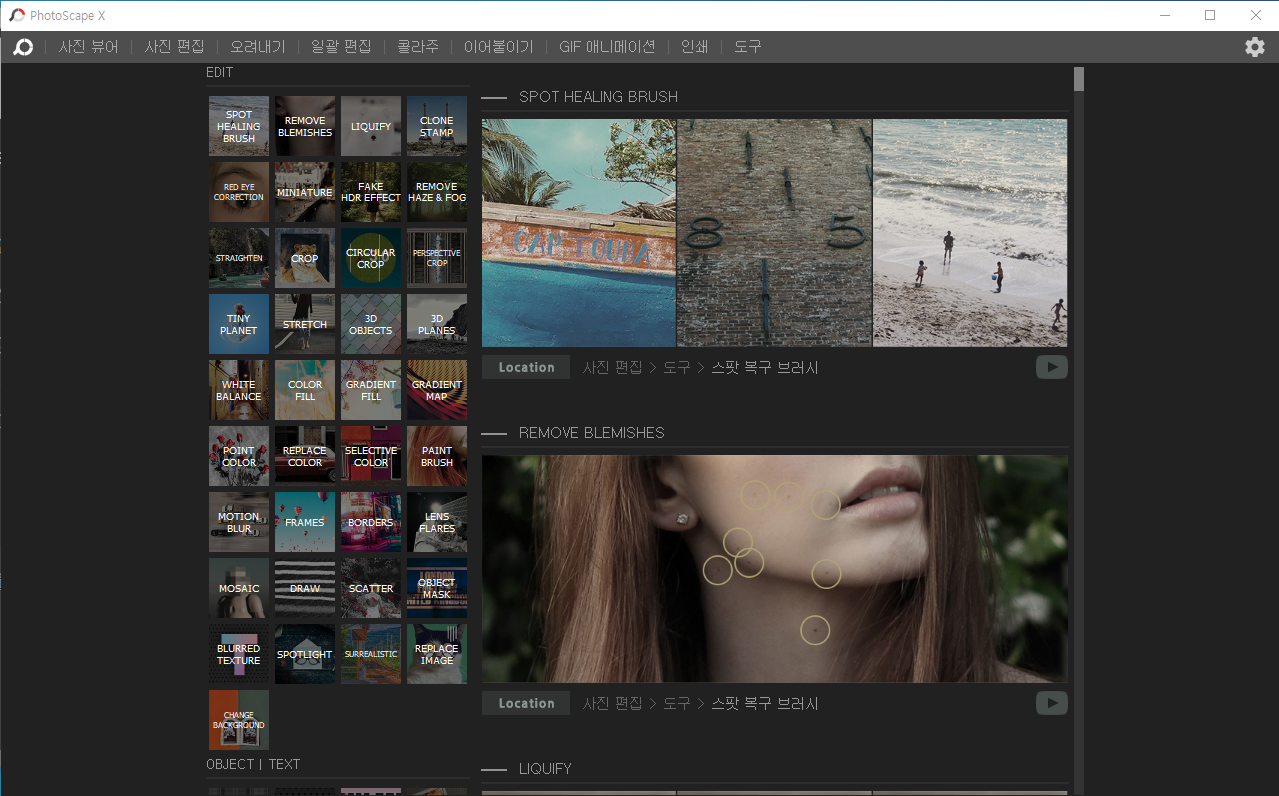Click the vertical scrollbar thumb
This screenshot has height=796, width=1279.
coord(1079,79)
